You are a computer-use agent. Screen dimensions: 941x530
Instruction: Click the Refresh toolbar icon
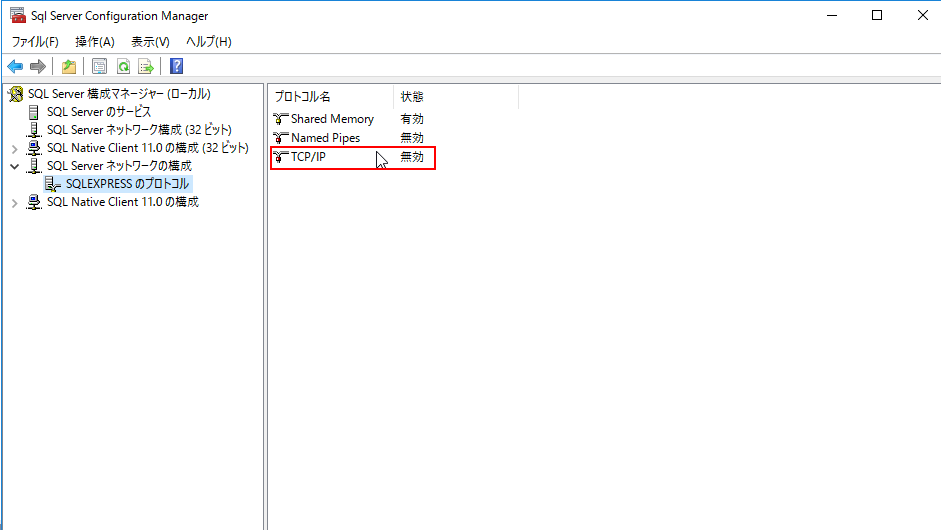[x=123, y=67]
